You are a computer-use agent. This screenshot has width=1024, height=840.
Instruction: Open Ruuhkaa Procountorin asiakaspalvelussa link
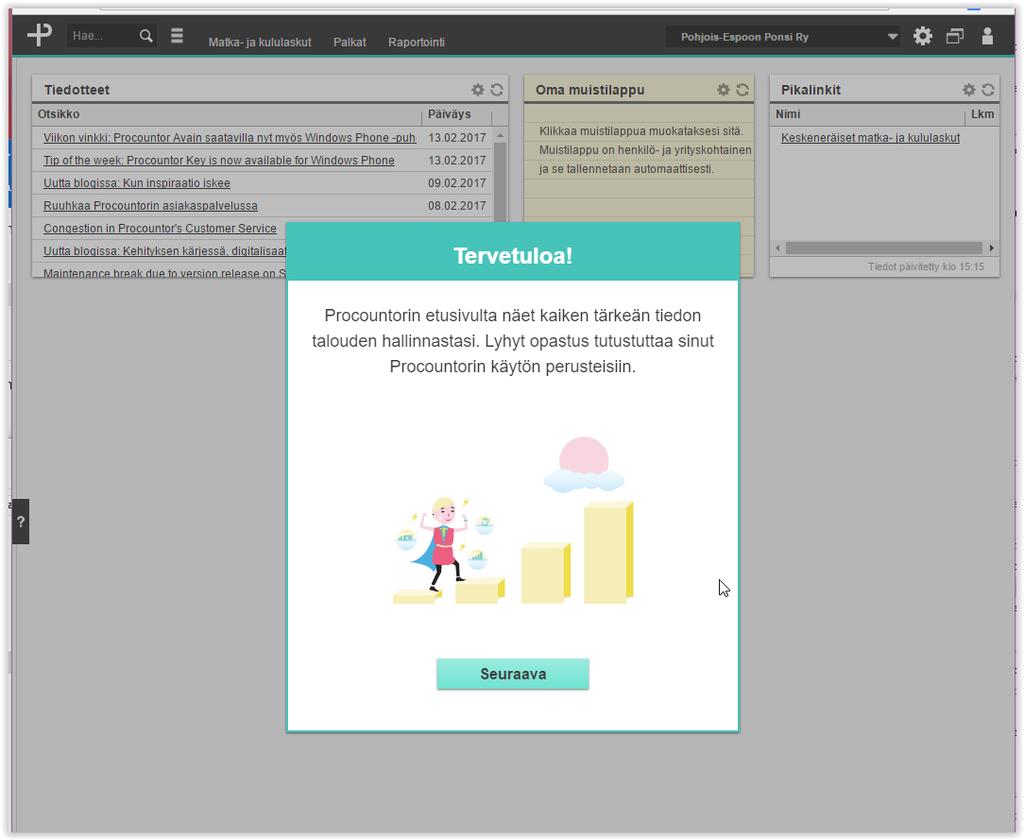coord(150,206)
